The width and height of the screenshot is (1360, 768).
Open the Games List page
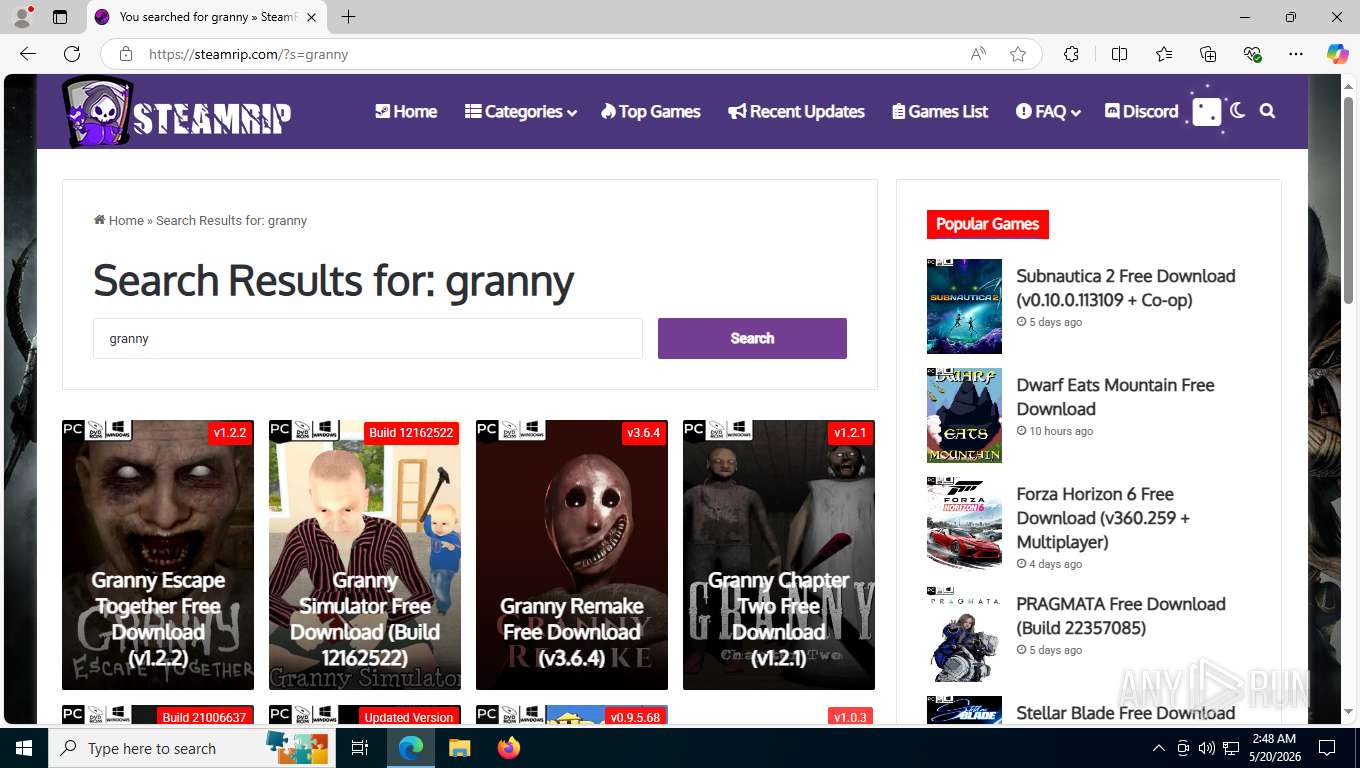[940, 112]
